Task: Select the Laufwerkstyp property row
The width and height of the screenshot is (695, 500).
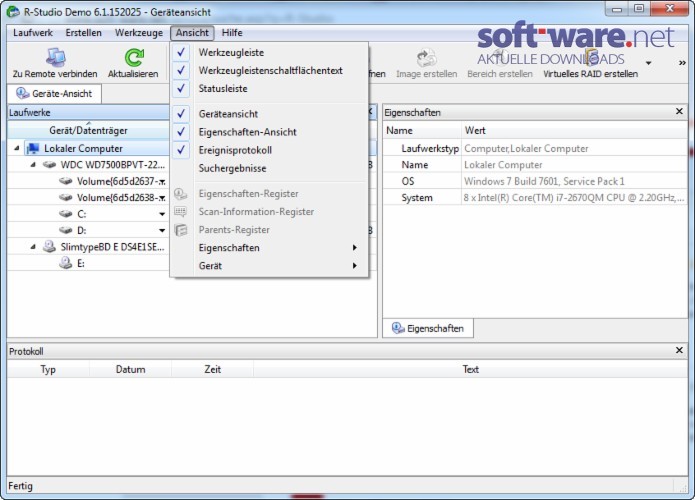Action: (x=535, y=148)
